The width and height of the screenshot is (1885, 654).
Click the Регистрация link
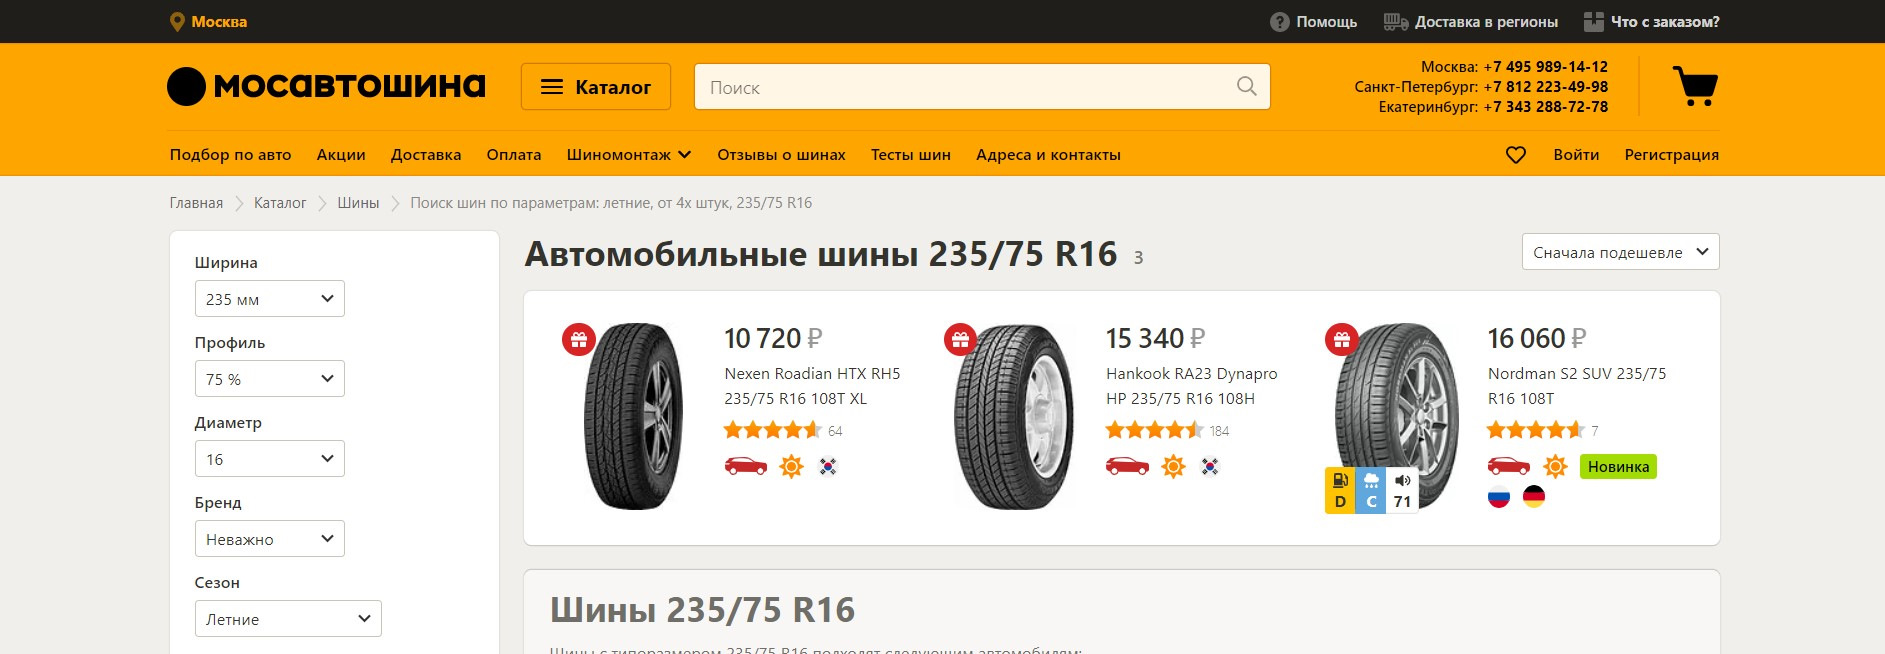point(1672,155)
